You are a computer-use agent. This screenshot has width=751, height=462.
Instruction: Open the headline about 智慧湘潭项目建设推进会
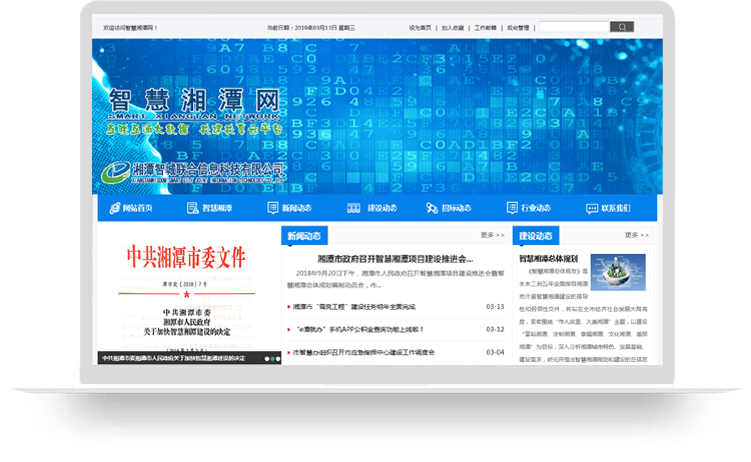[396, 258]
